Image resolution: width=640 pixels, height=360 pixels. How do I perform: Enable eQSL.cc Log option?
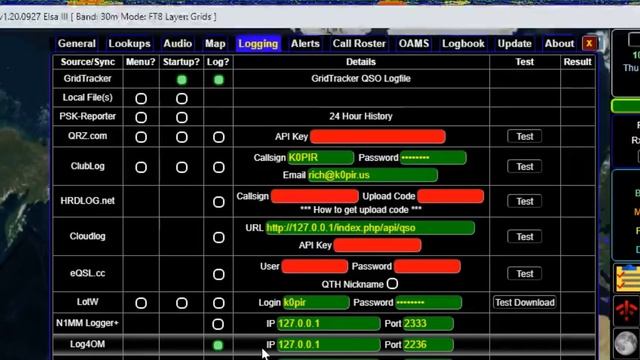(x=219, y=274)
